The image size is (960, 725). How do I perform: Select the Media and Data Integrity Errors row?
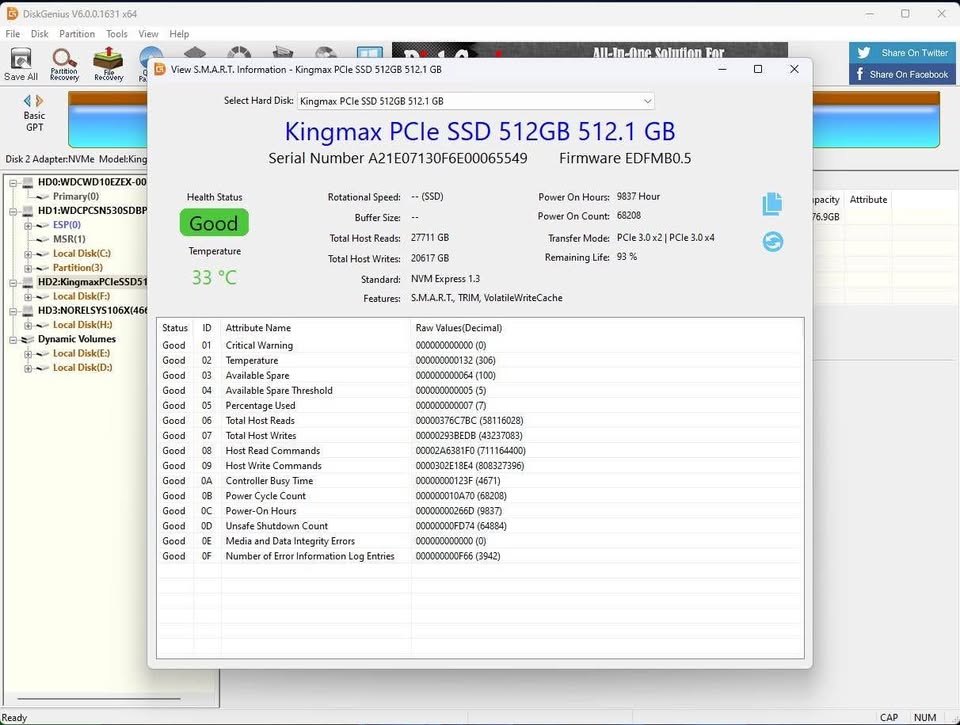coord(480,541)
